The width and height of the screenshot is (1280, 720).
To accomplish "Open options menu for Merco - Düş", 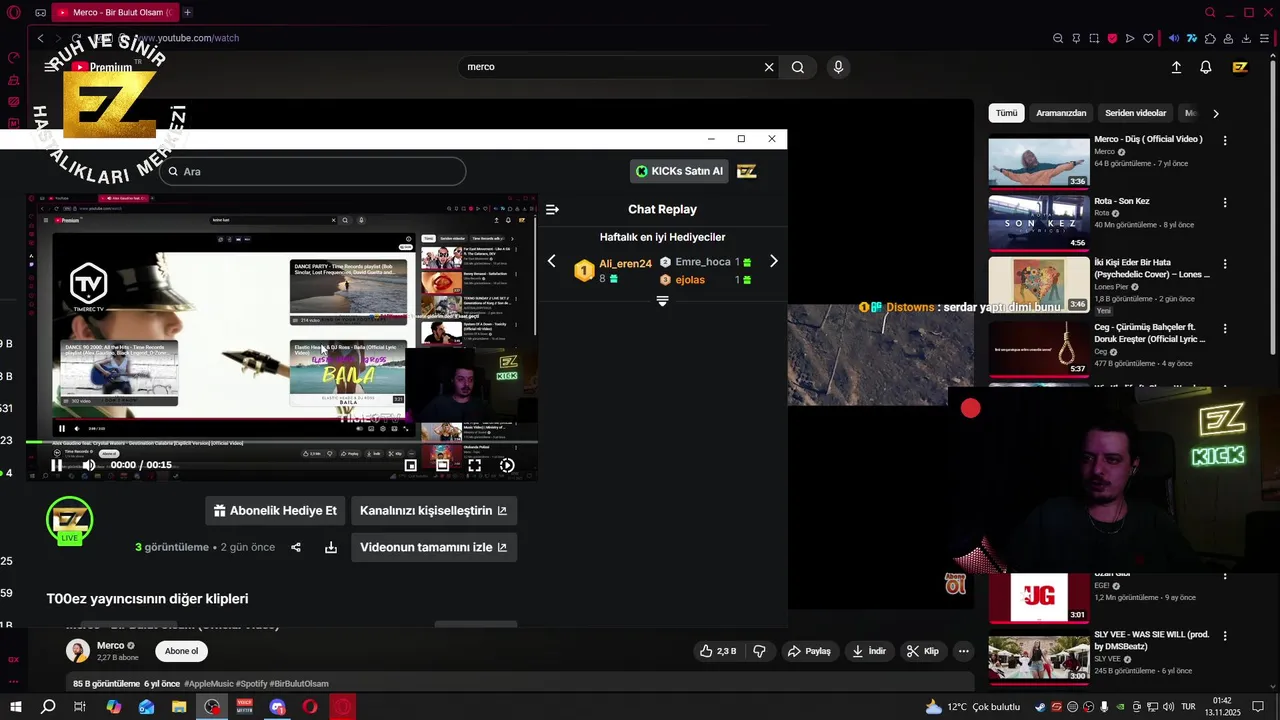I will (x=1225, y=141).
